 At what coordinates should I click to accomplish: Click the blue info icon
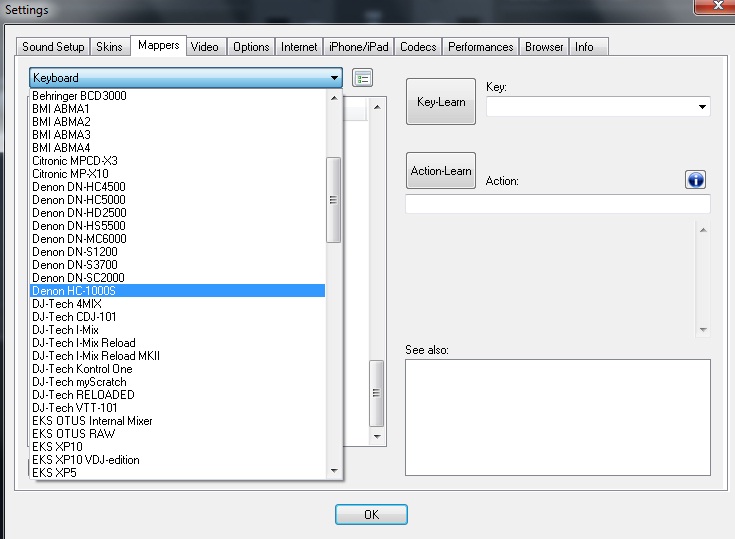pyautogui.click(x=696, y=179)
